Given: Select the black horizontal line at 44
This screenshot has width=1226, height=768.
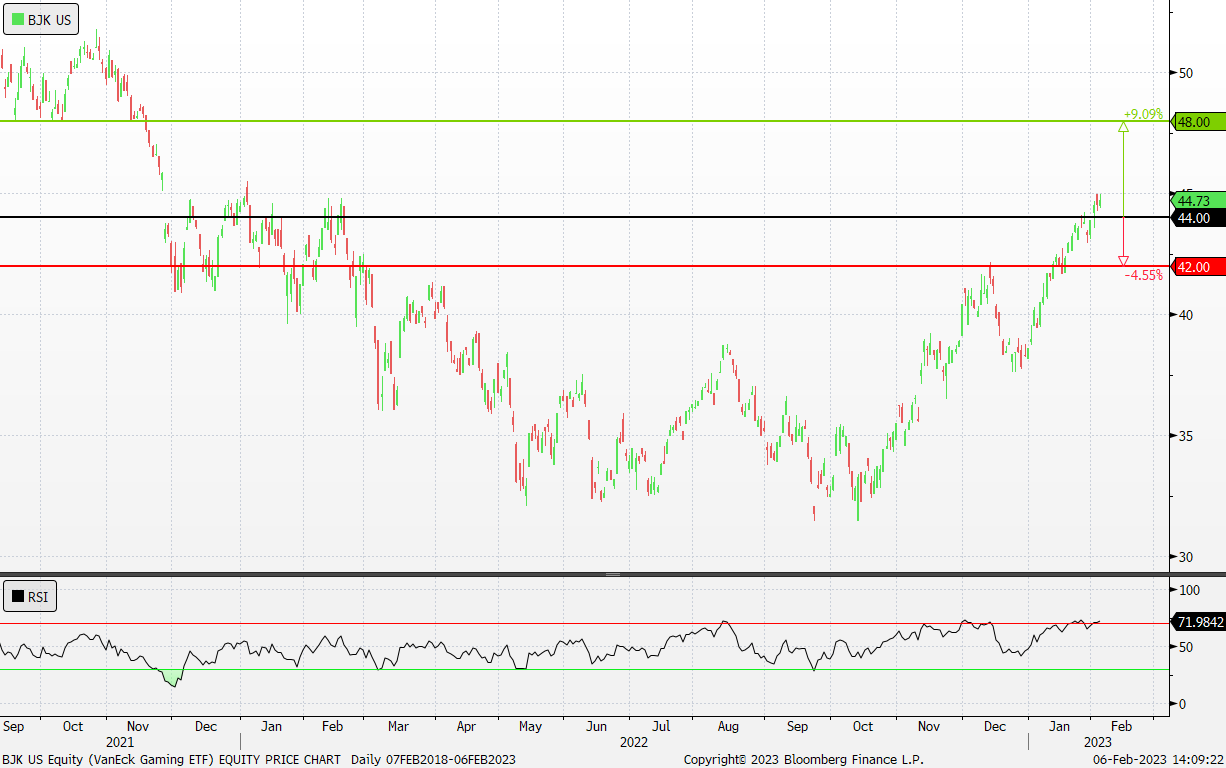Looking at the screenshot, I should click(x=584, y=217).
